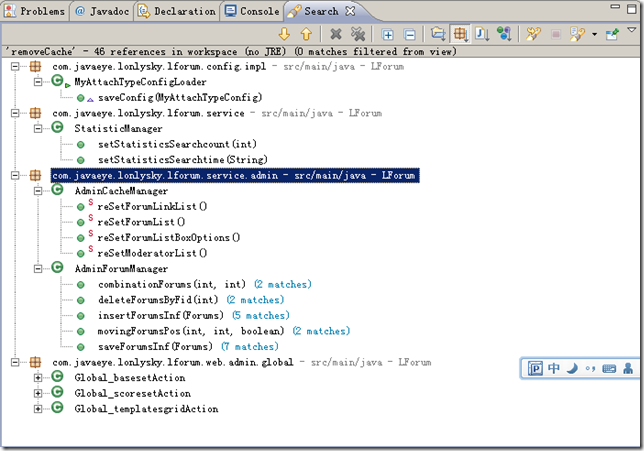Open the Console tab
Image resolution: width=644 pixels, height=451 pixels.
pyautogui.click(x=253, y=11)
